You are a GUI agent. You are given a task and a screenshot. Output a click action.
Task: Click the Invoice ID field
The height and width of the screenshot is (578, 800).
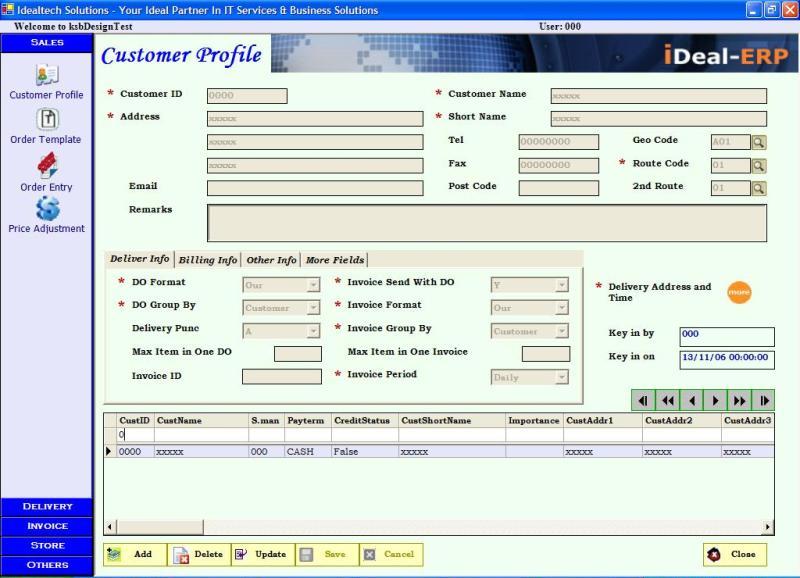[282, 377]
